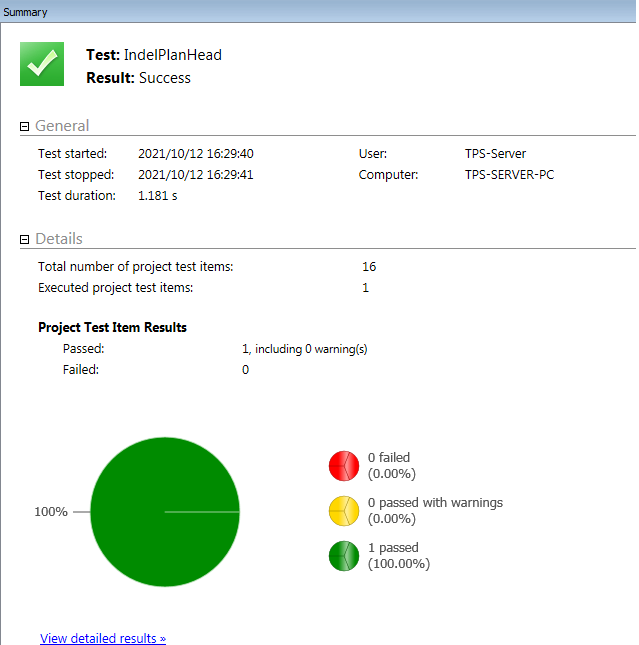Click the green pie chart
Viewport: 639px width, 645px height.
pyautogui.click(x=165, y=512)
